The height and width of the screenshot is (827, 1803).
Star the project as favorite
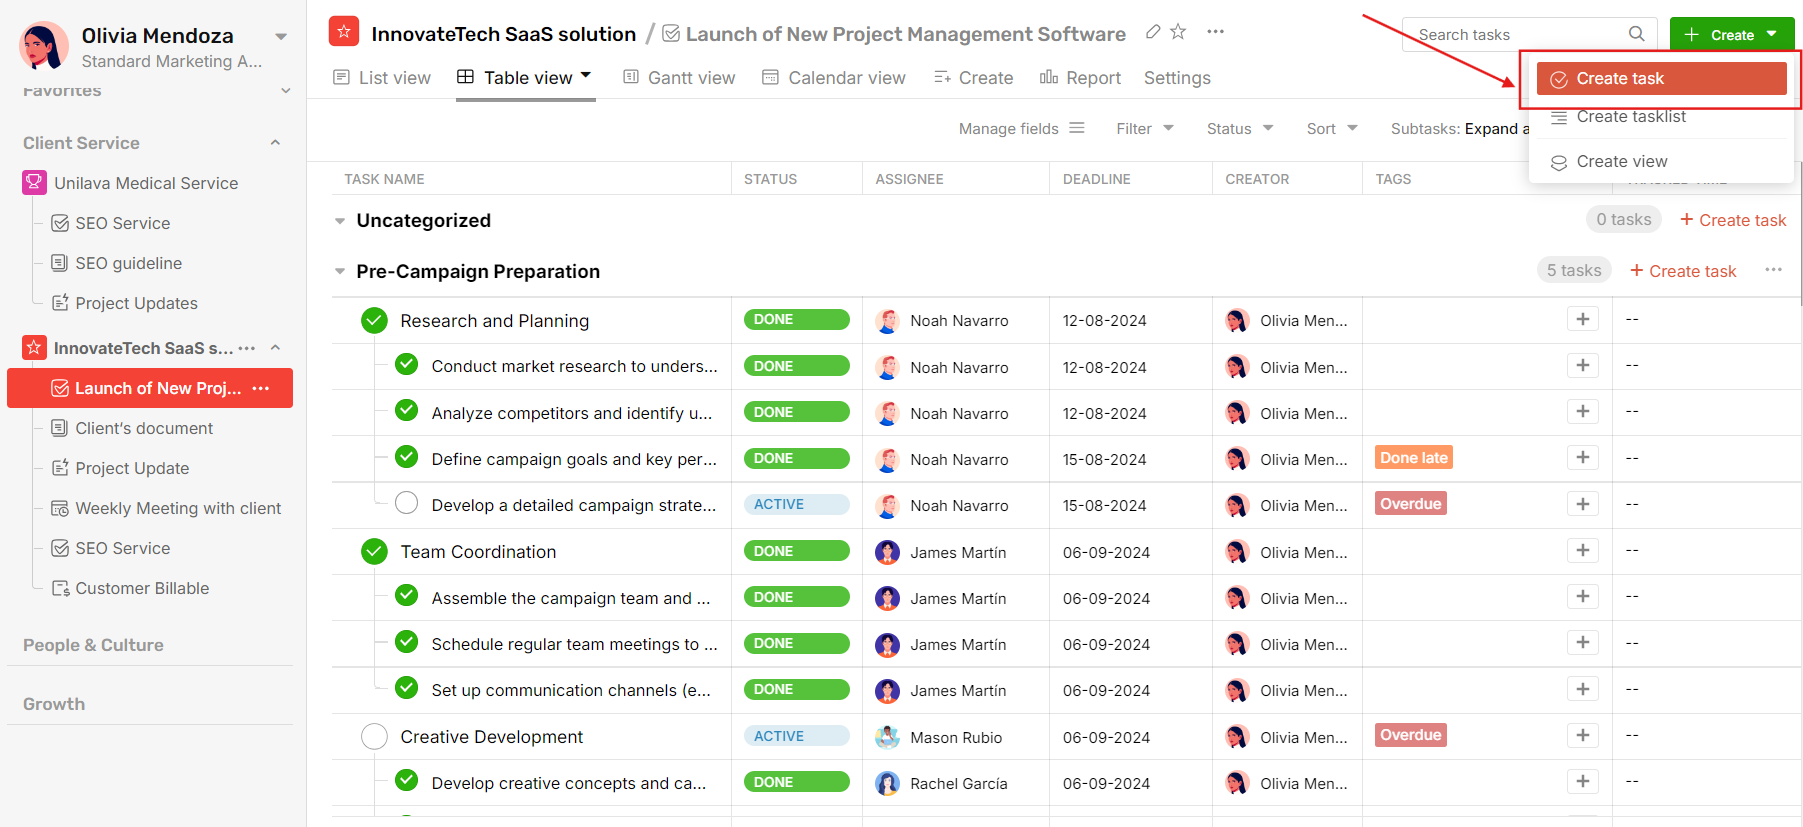(1179, 32)
